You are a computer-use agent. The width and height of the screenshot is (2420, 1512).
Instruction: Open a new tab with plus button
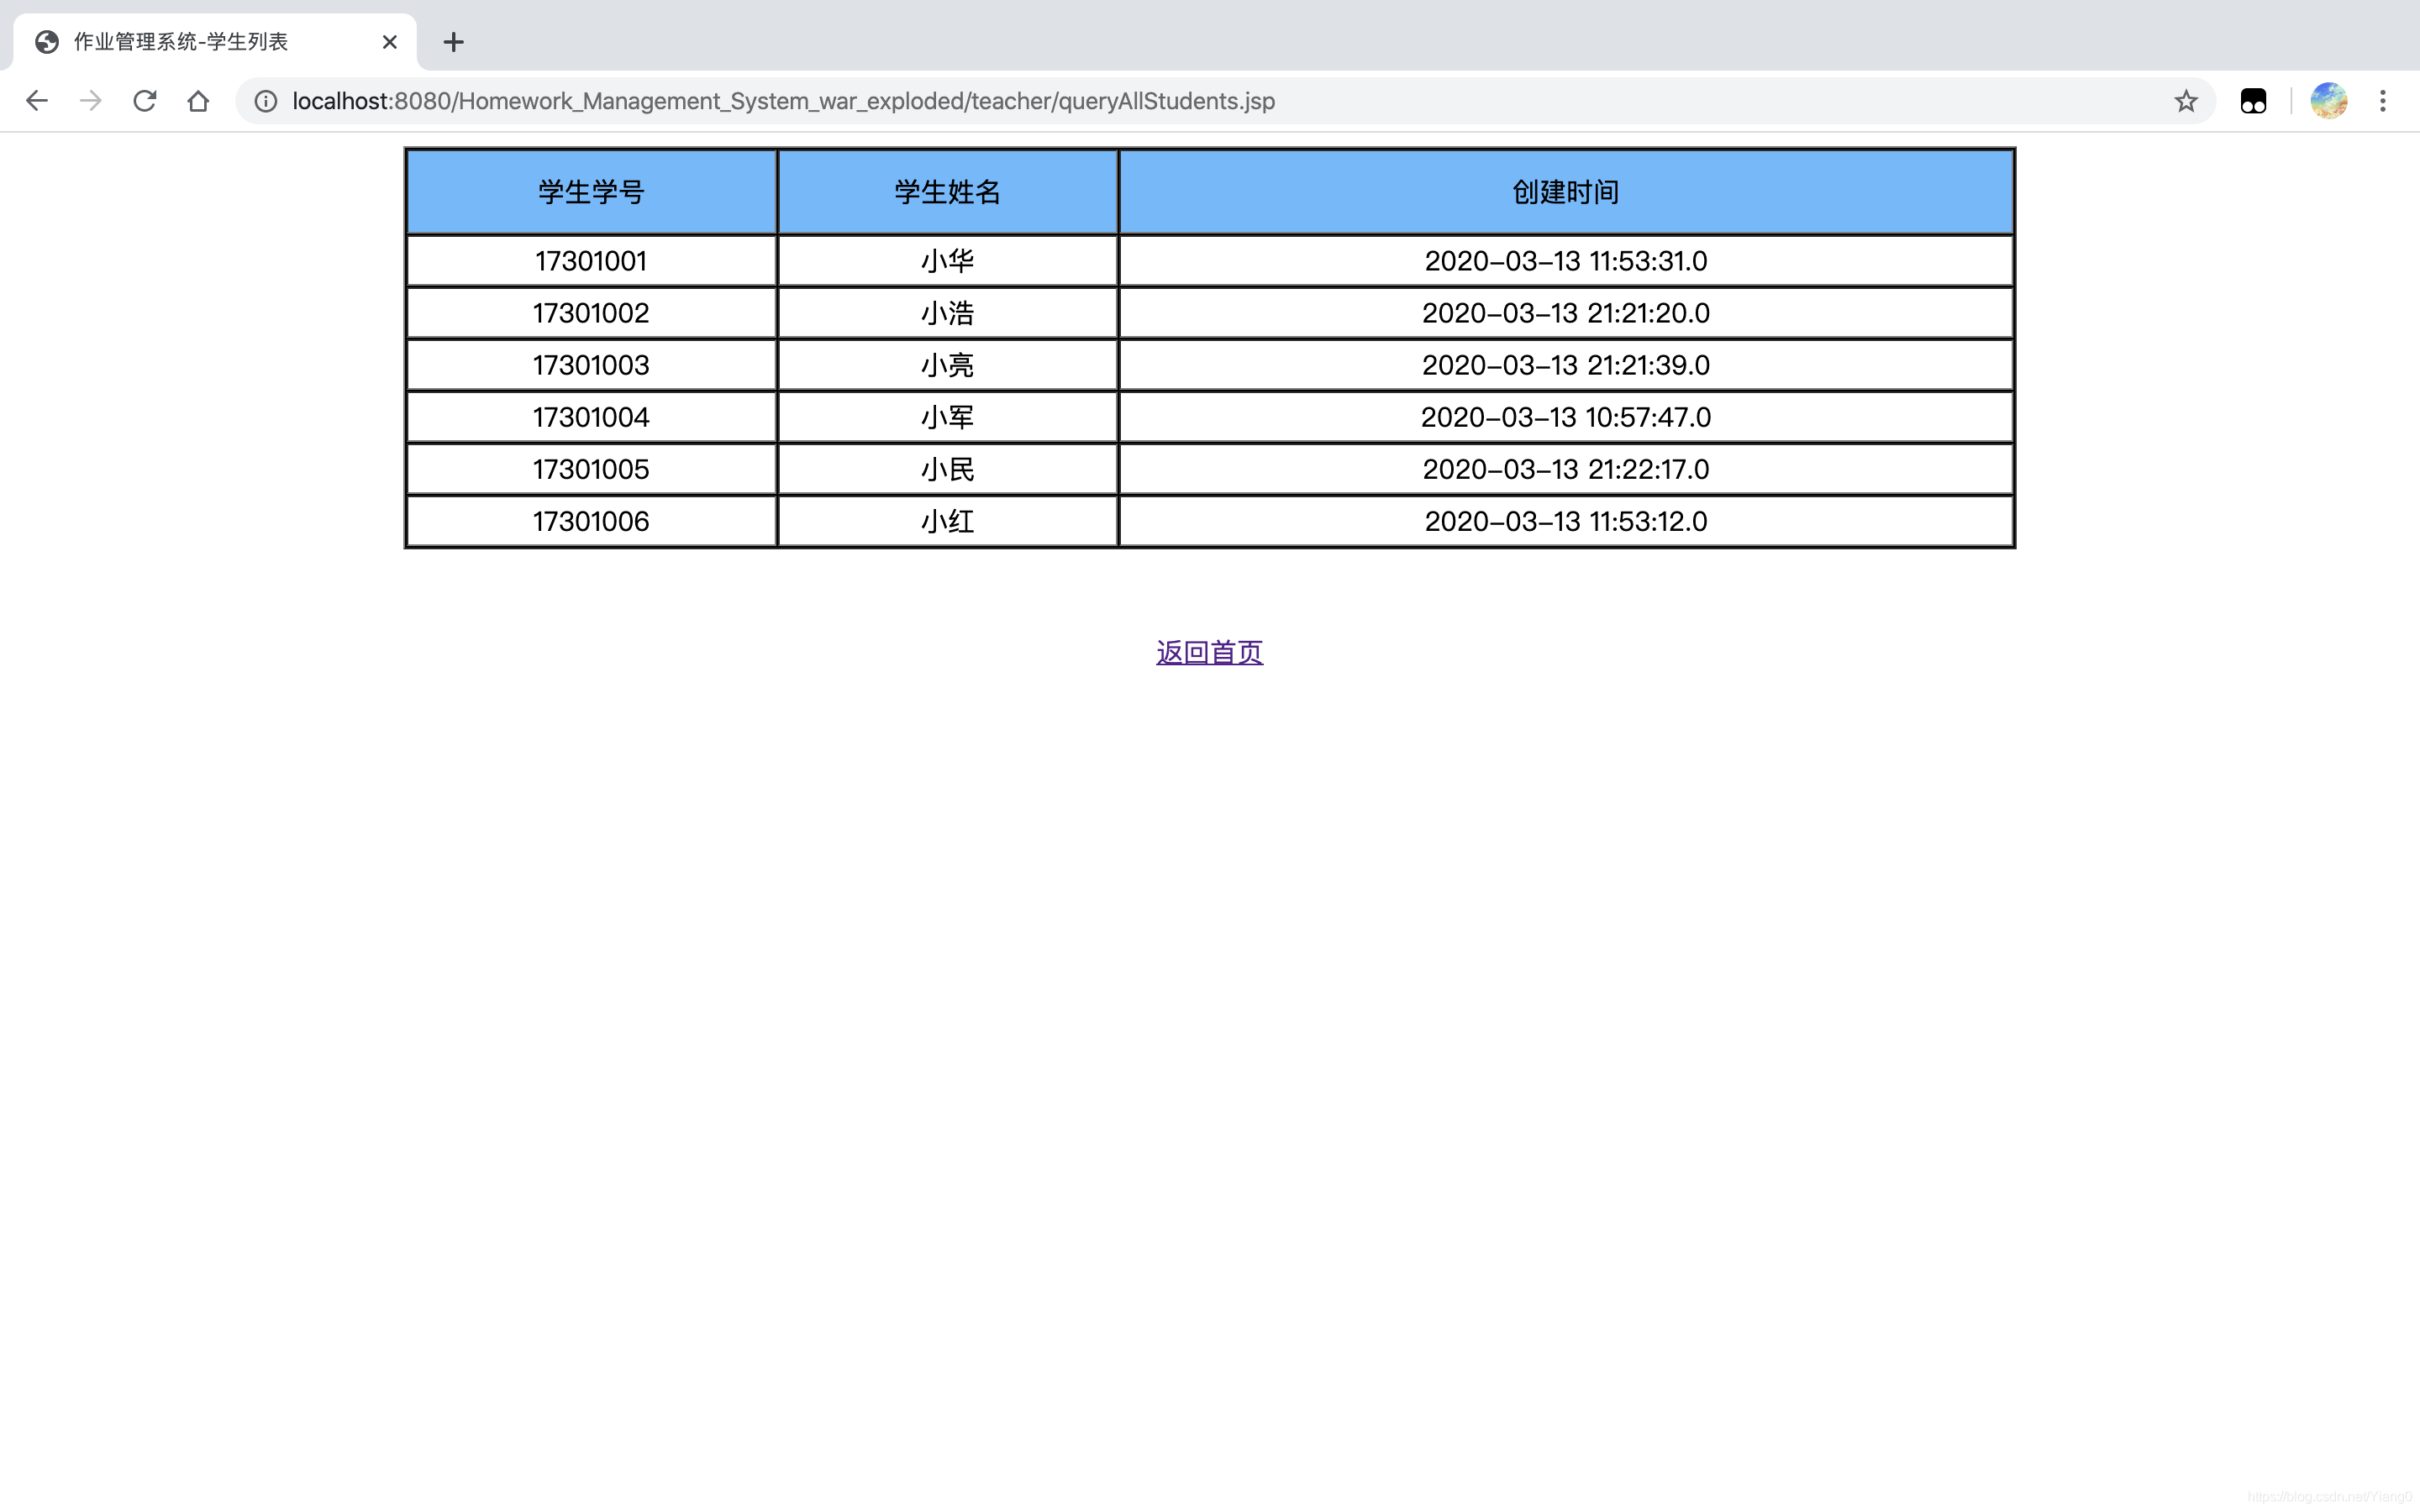[453, 42]
